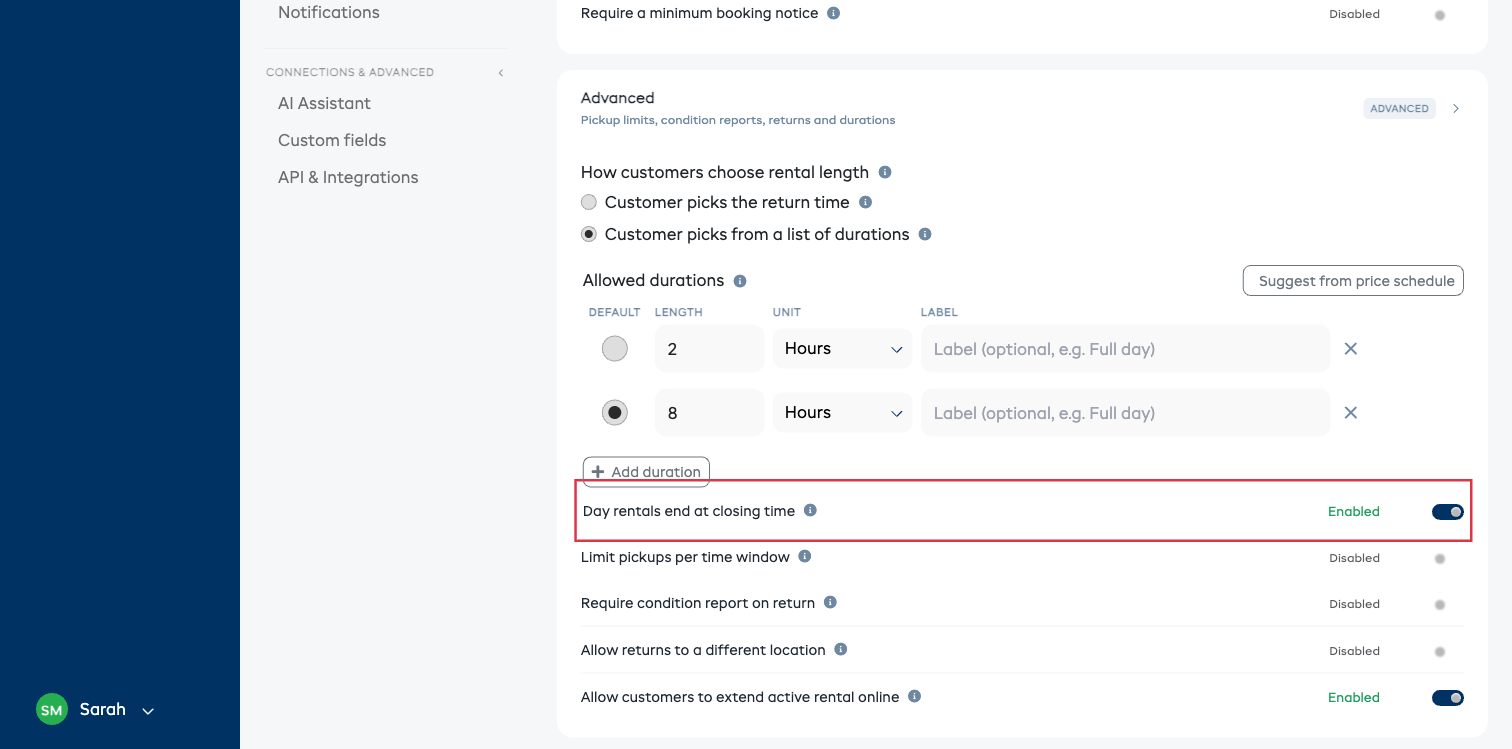
Task: Click the 'Enabled' status for Day rentals
Action: [1354, 512]
